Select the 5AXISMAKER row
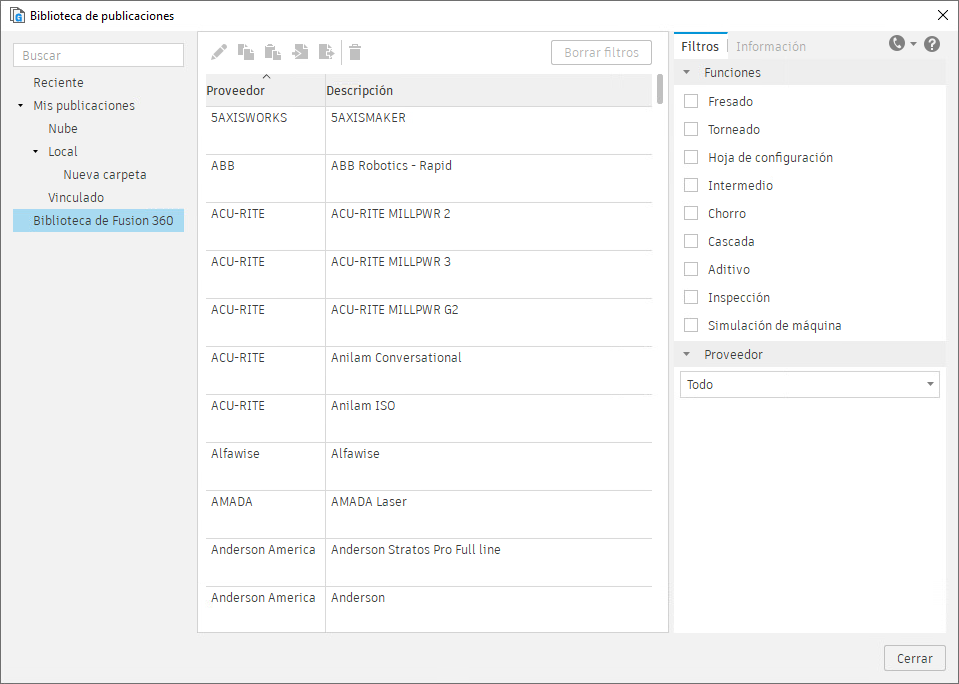 point(429,130)
